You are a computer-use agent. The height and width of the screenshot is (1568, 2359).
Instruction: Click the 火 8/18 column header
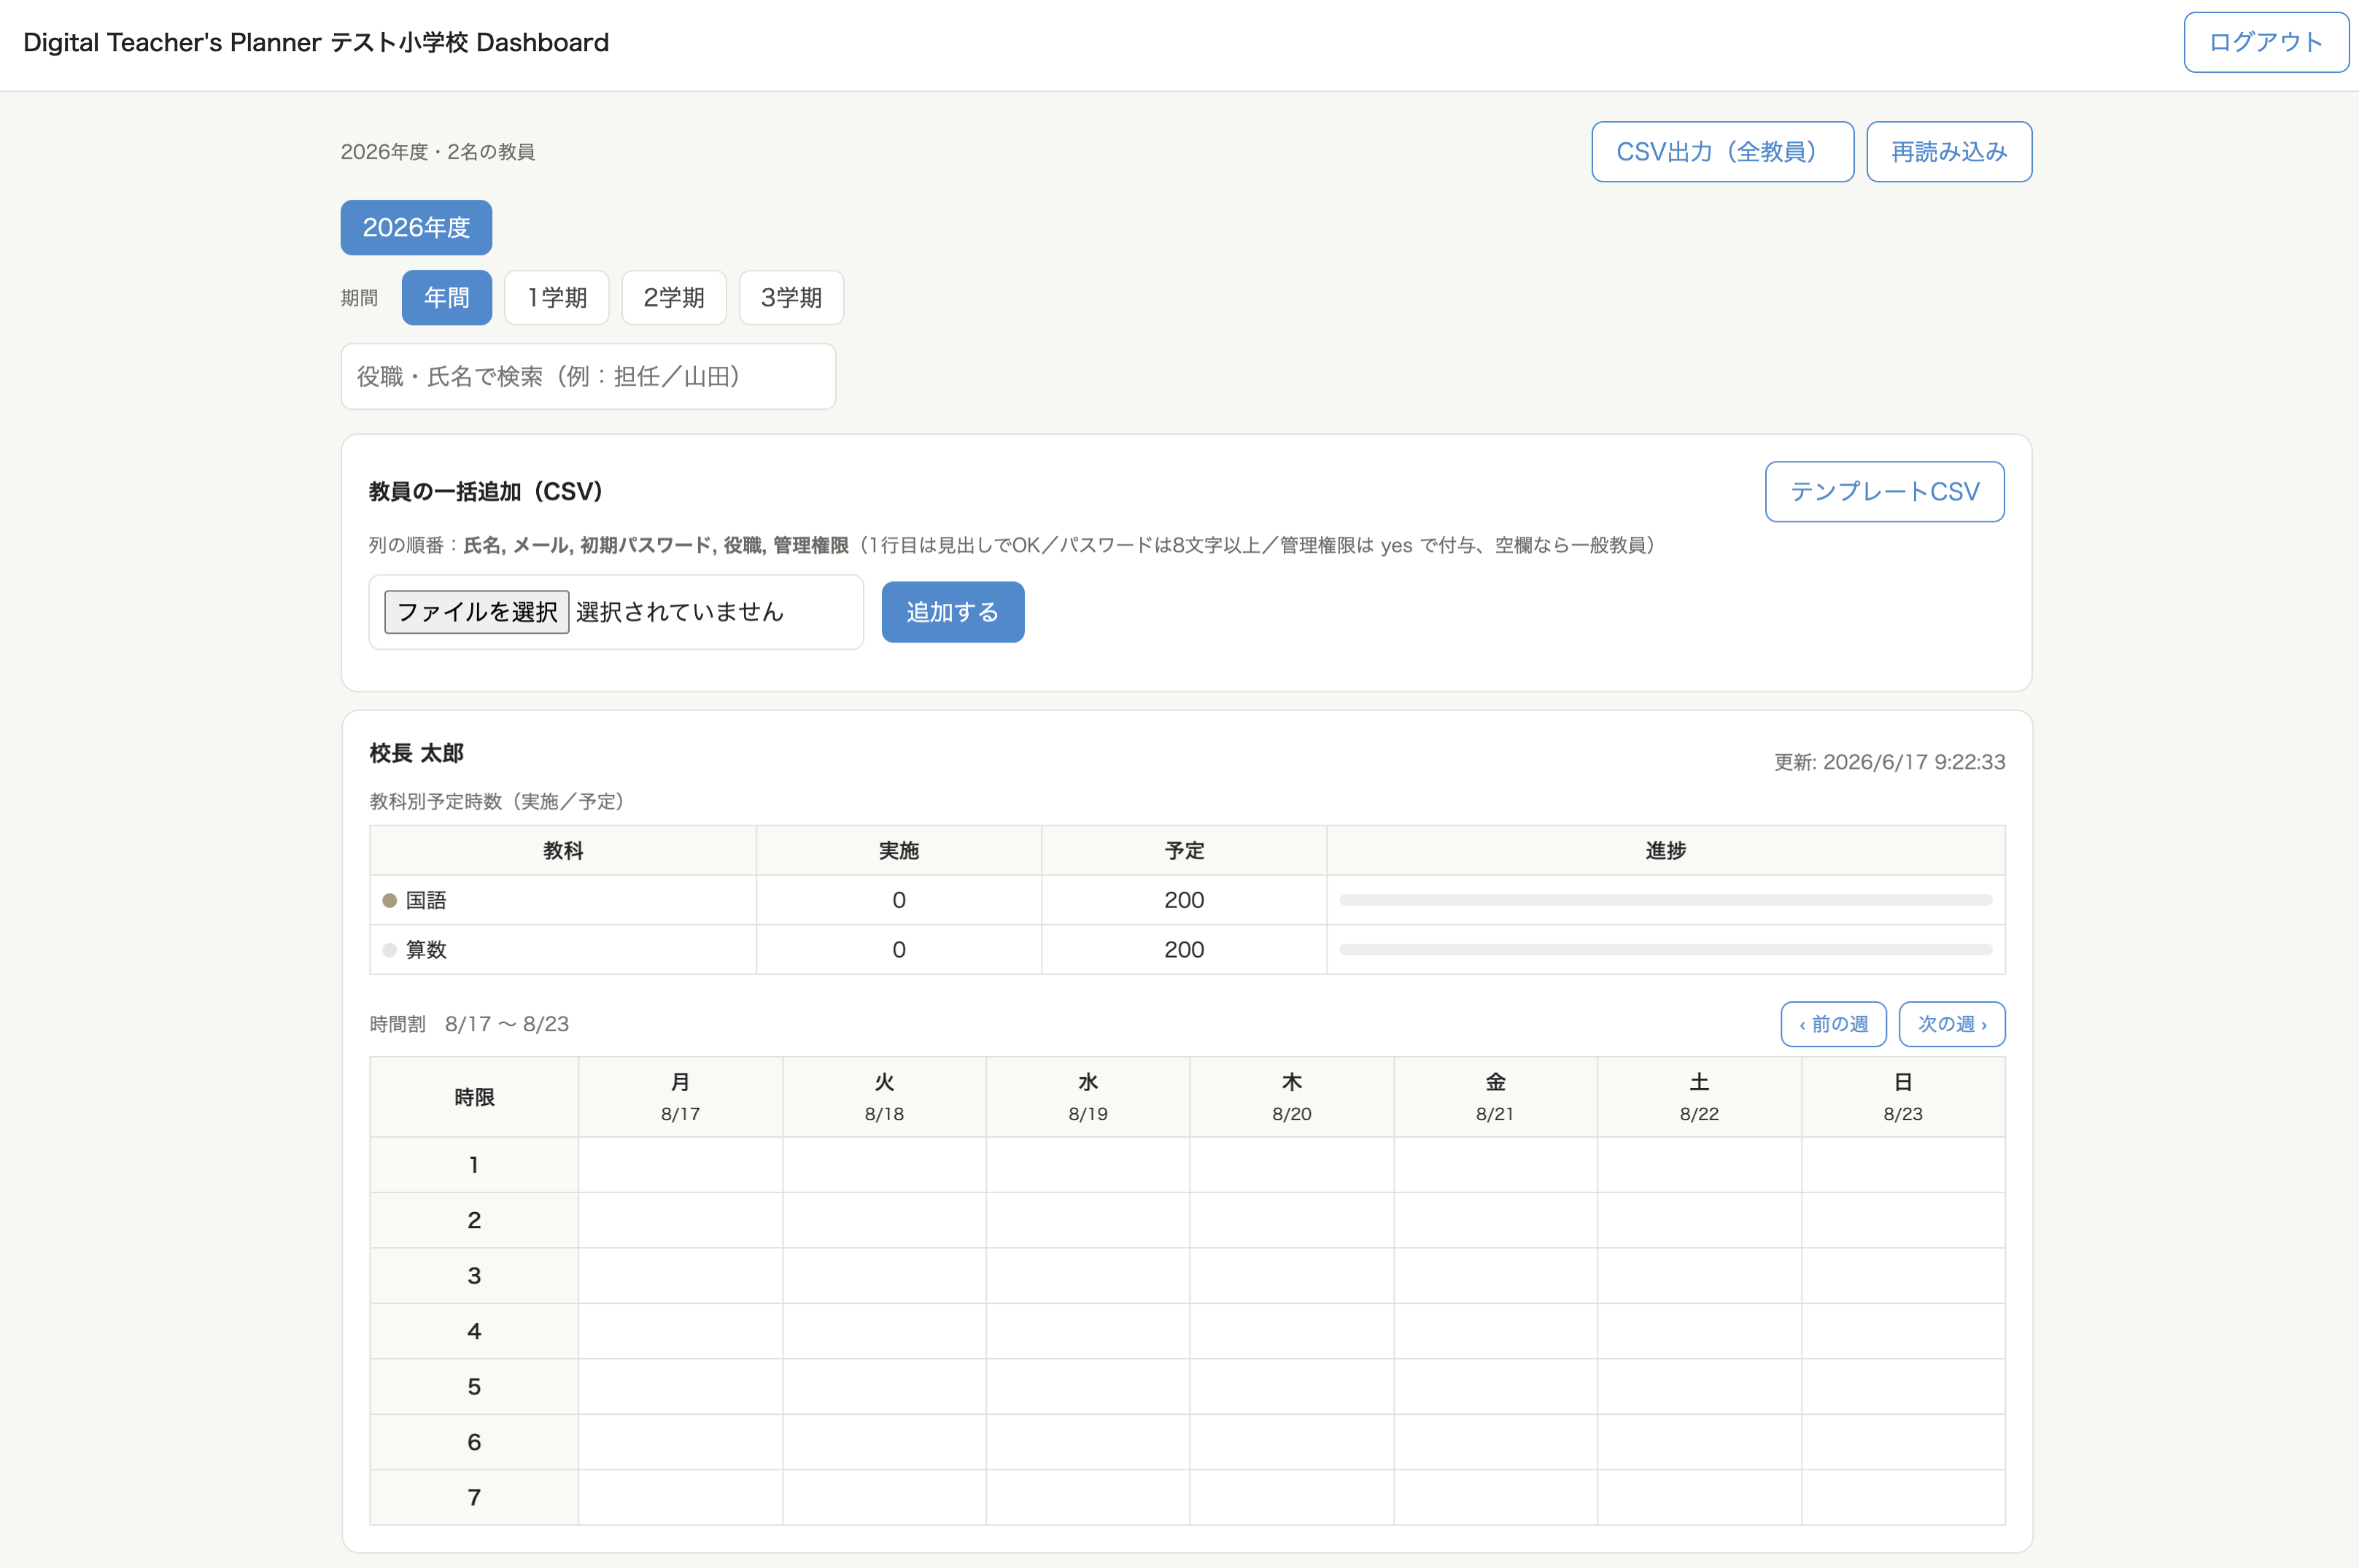click(884, 1097)
